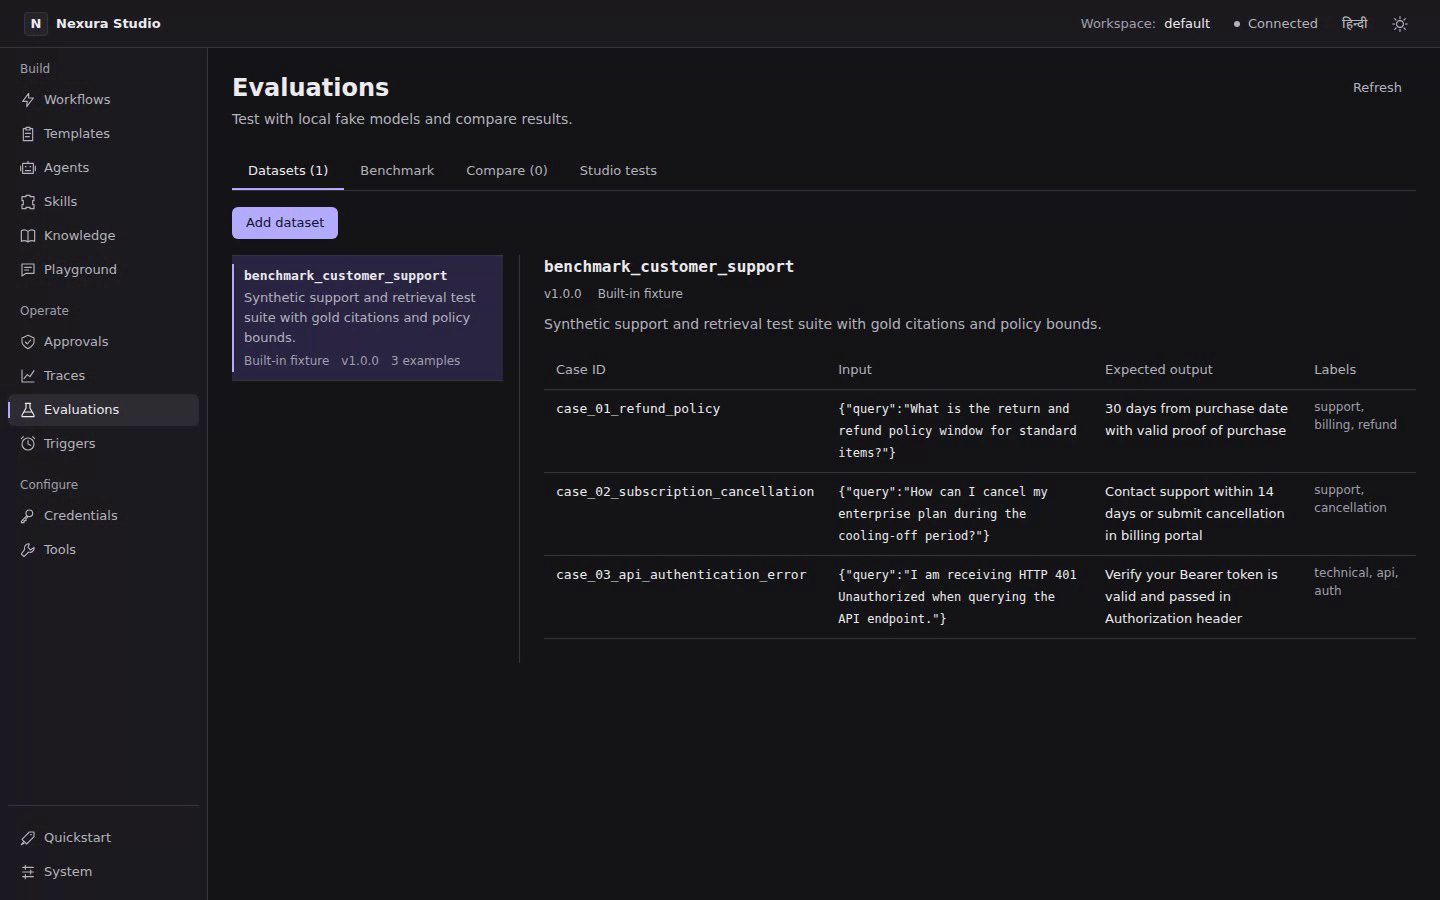Image resolution: width=1440 pixels, height=900 pixels.
Task: Click the Playground chat icon
Action: tap(28, 270)
